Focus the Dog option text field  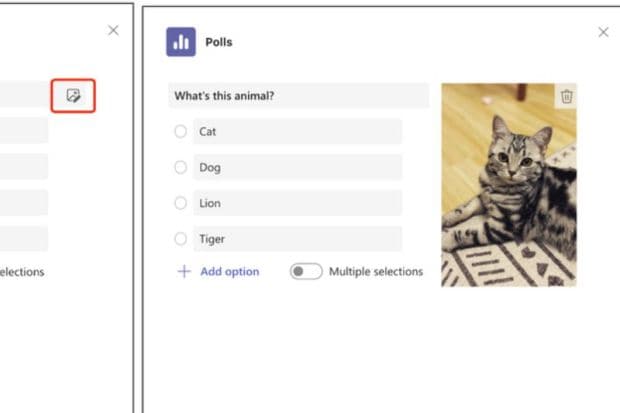point(298,167)
